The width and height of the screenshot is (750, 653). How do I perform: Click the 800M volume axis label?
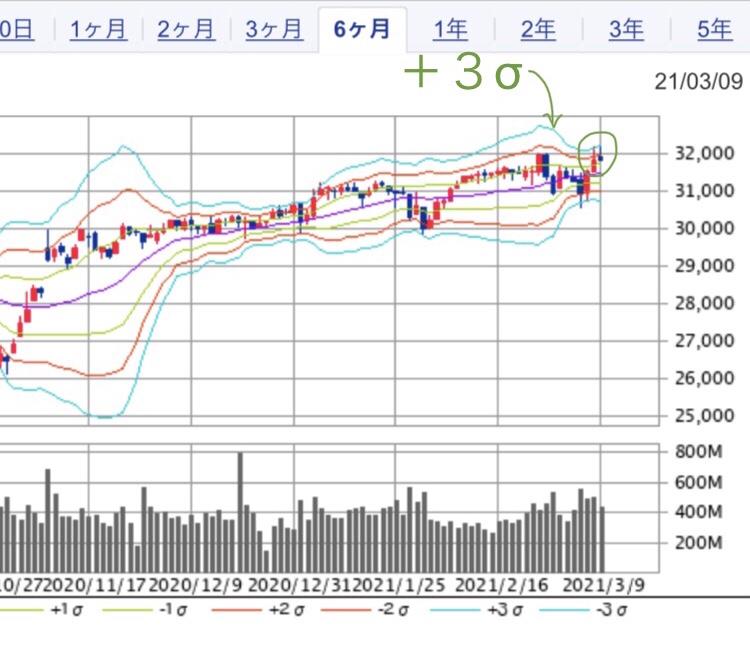click(697, 452)
